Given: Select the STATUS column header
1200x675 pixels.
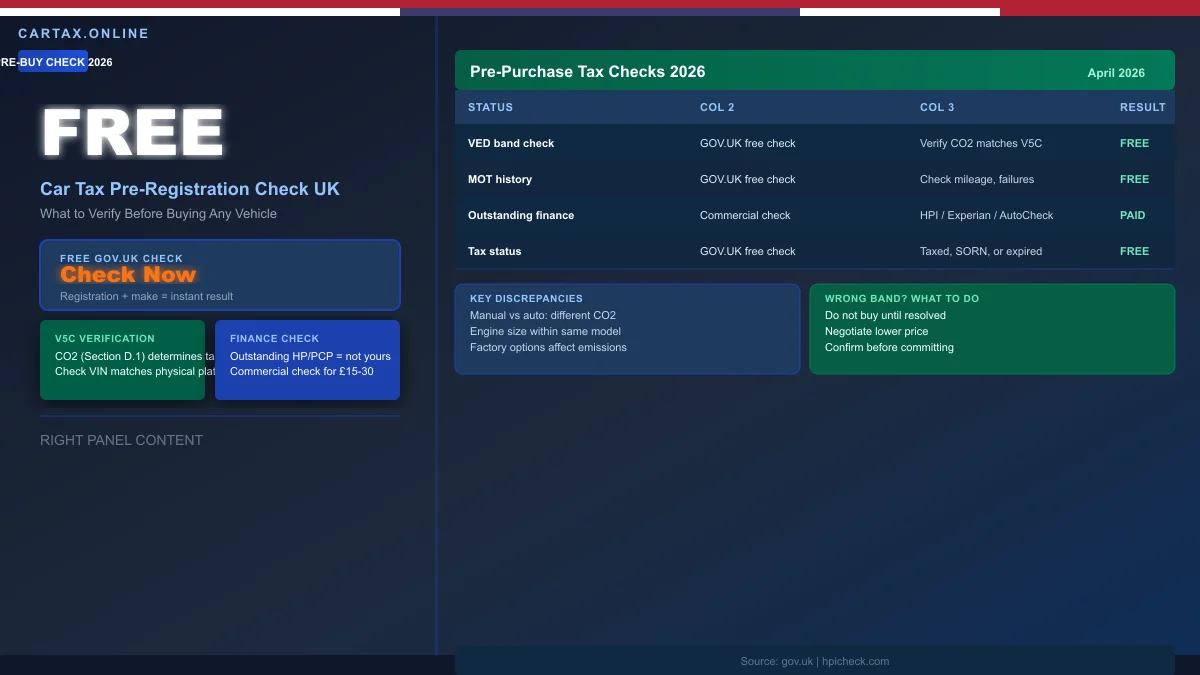Looking at the screenshot, I should click(491, 107).
